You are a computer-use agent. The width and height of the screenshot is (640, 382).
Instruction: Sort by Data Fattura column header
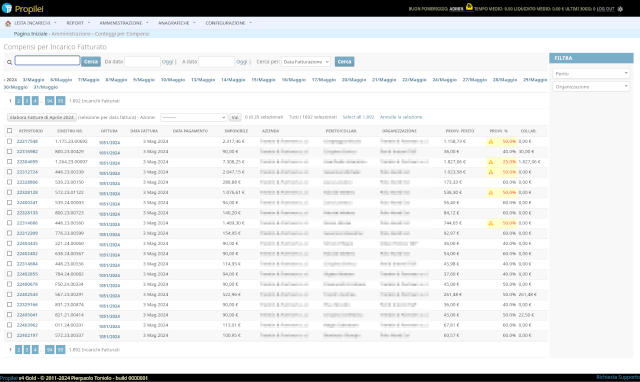144,131
